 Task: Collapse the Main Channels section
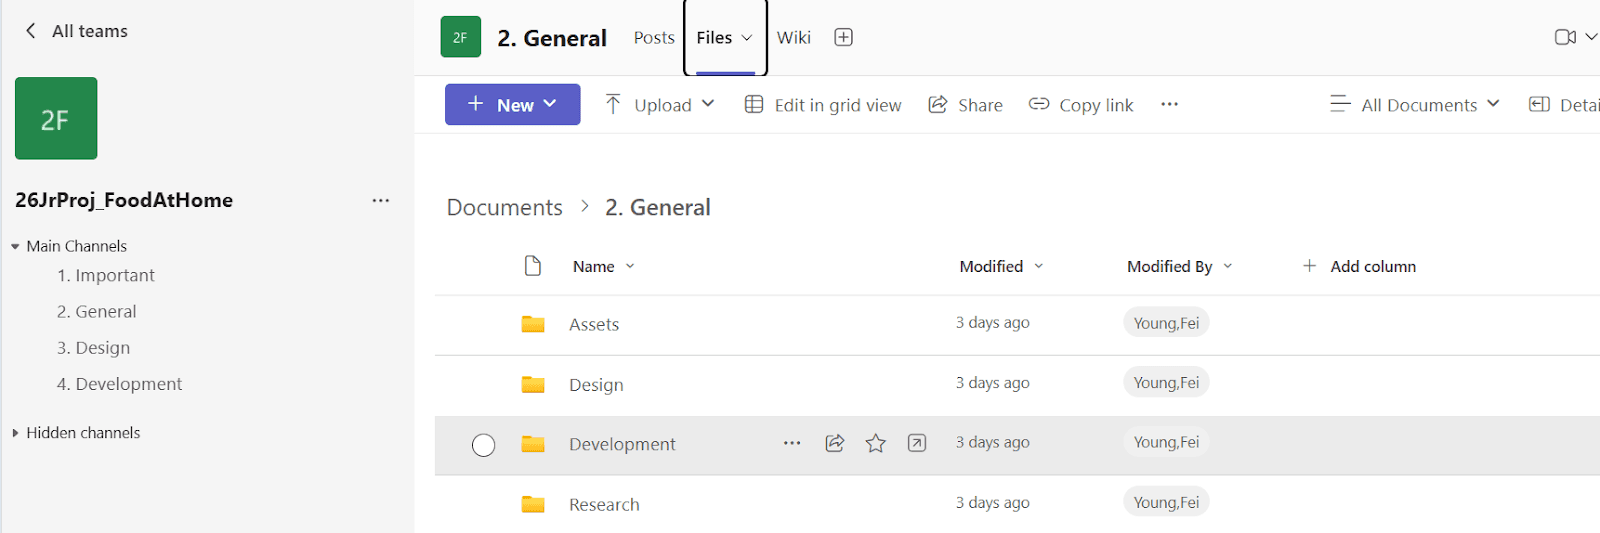point(15,246)
